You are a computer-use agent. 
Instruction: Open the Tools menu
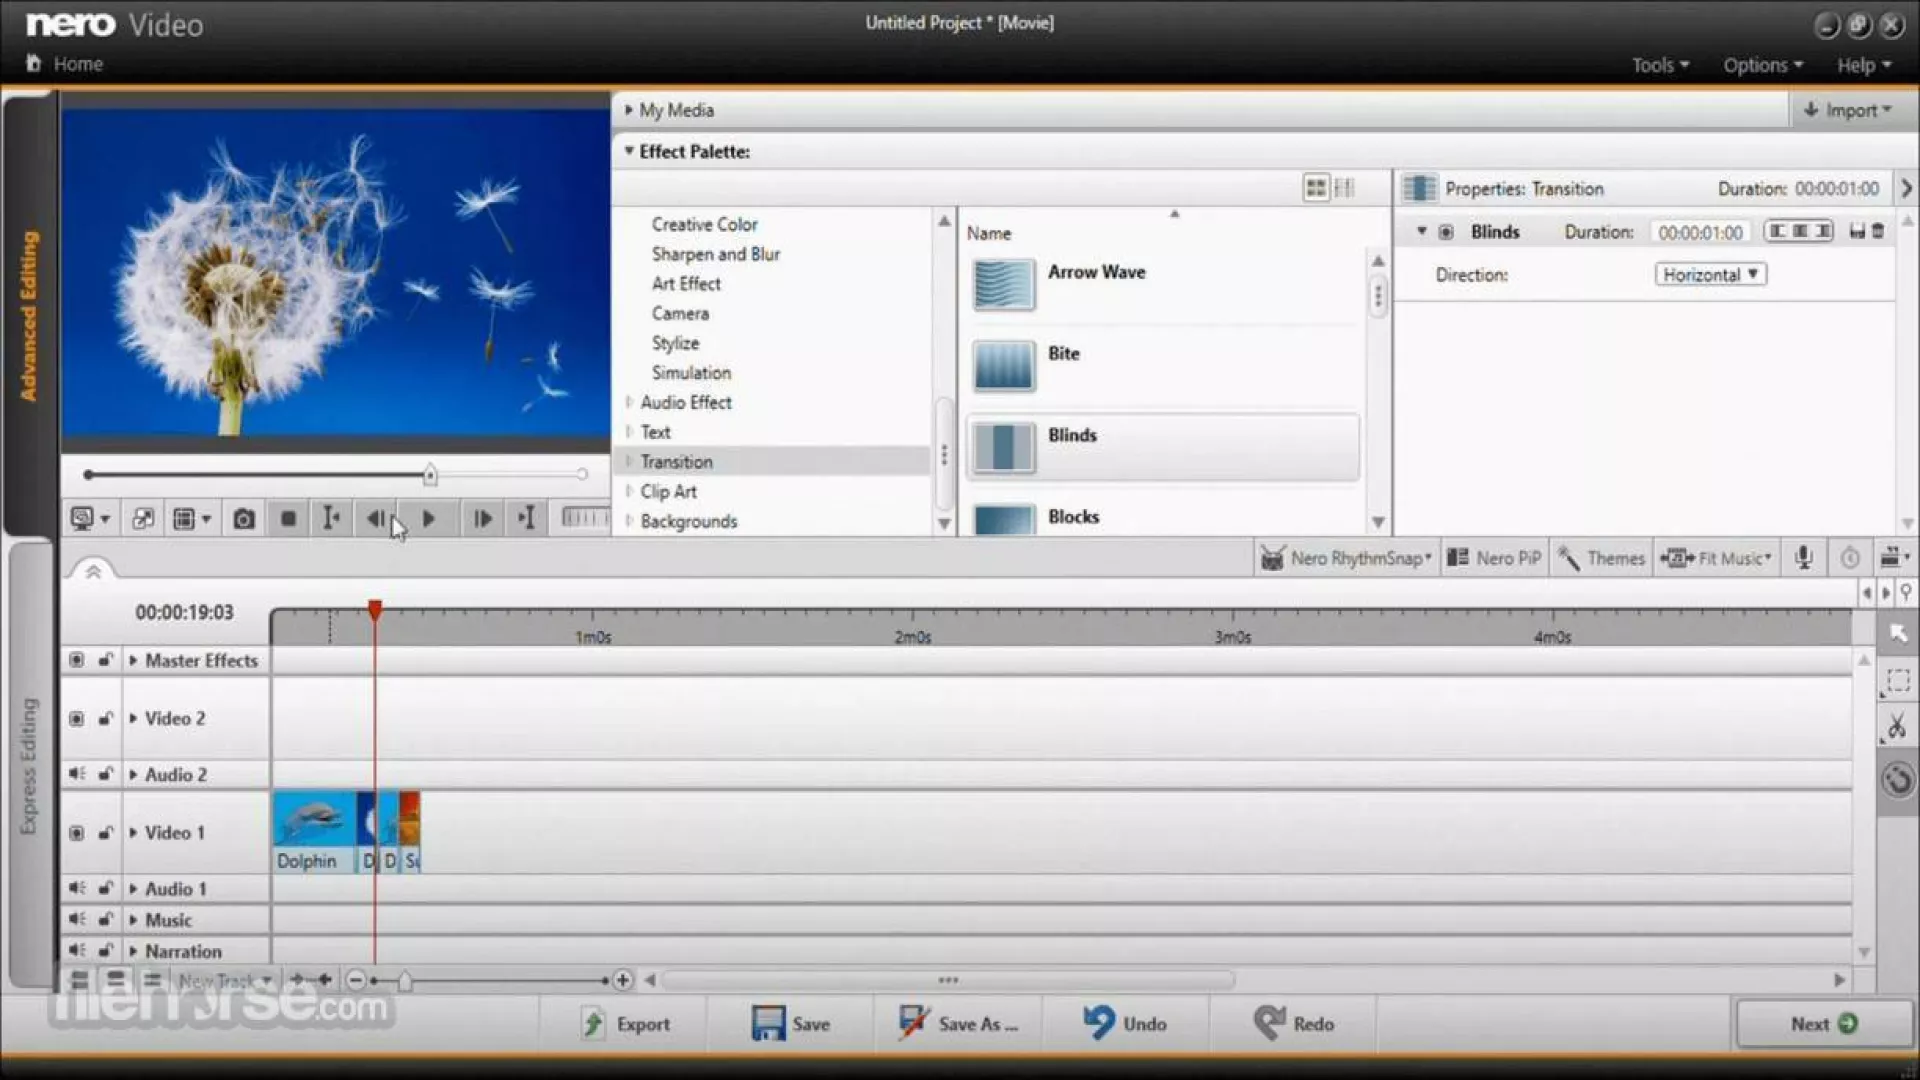(1659, 65)
